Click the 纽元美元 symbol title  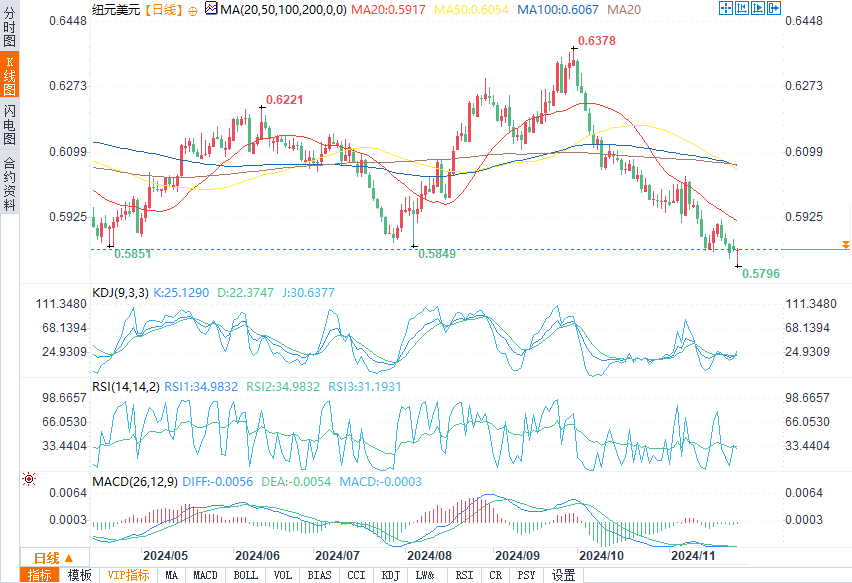tap(116, 10)
